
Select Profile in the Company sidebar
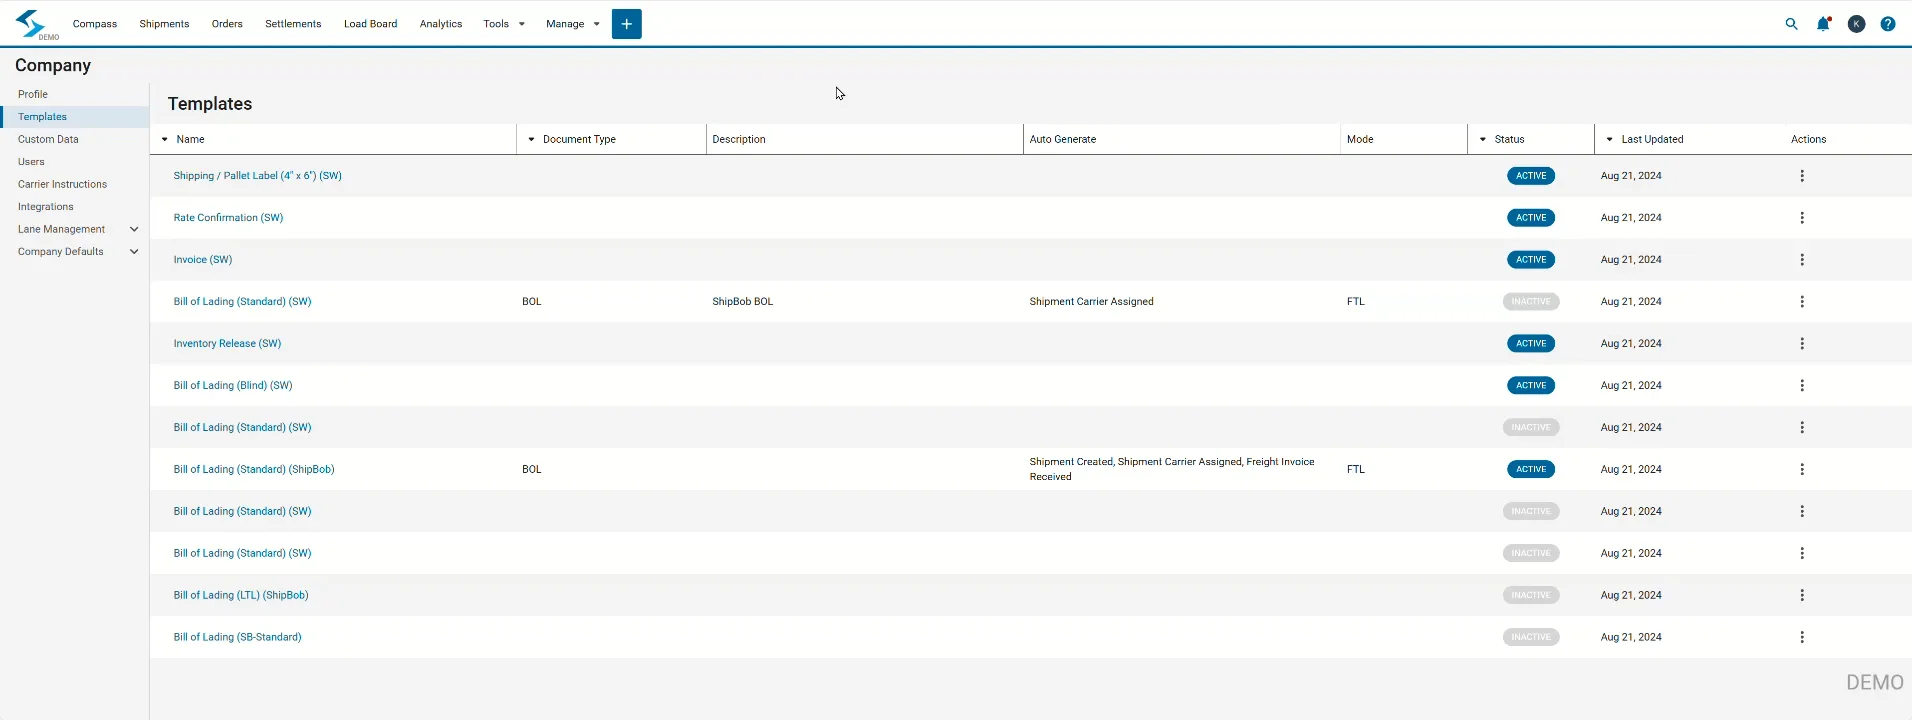(33, 95)
